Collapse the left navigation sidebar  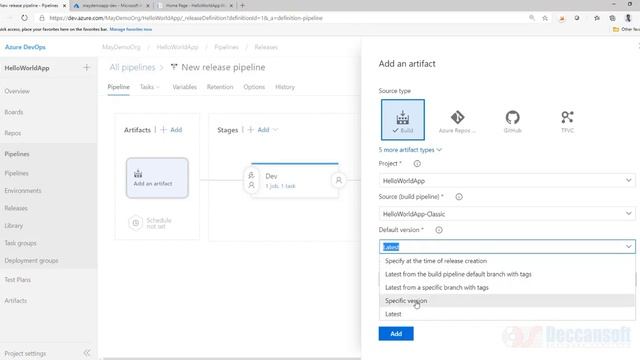tap(87, 353)
